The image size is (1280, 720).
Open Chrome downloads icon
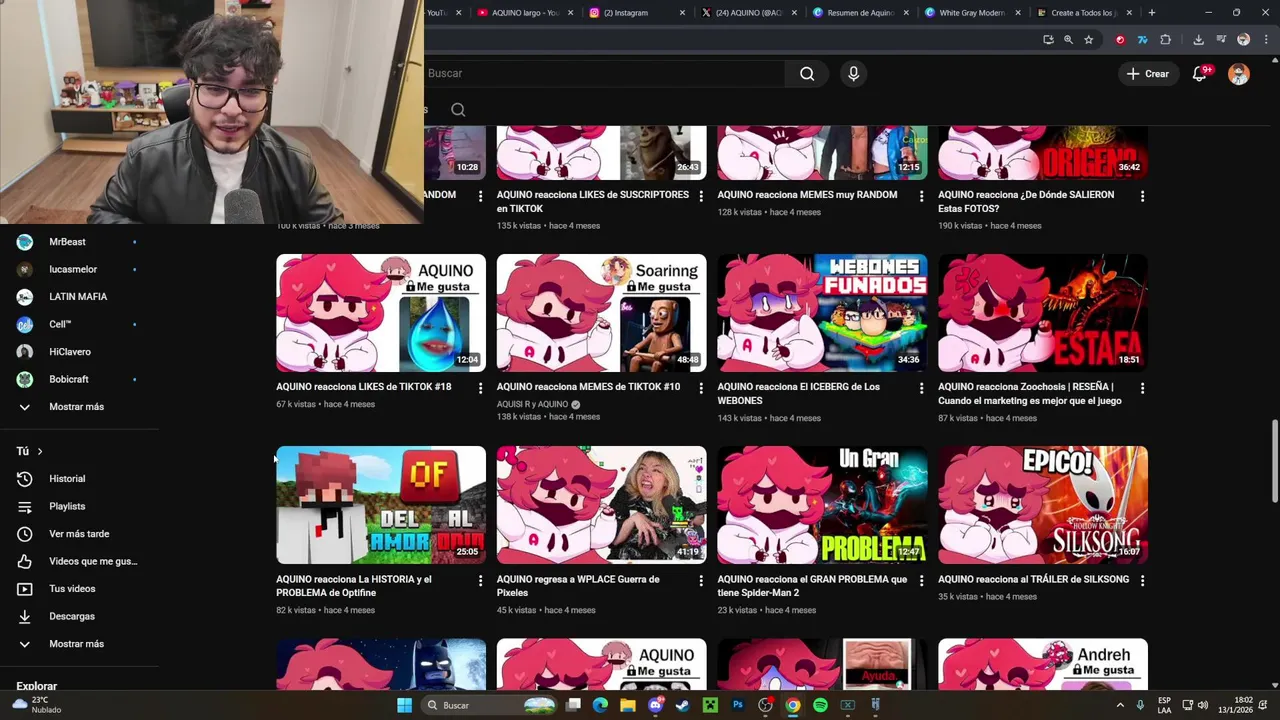[x=1198, y=40]
